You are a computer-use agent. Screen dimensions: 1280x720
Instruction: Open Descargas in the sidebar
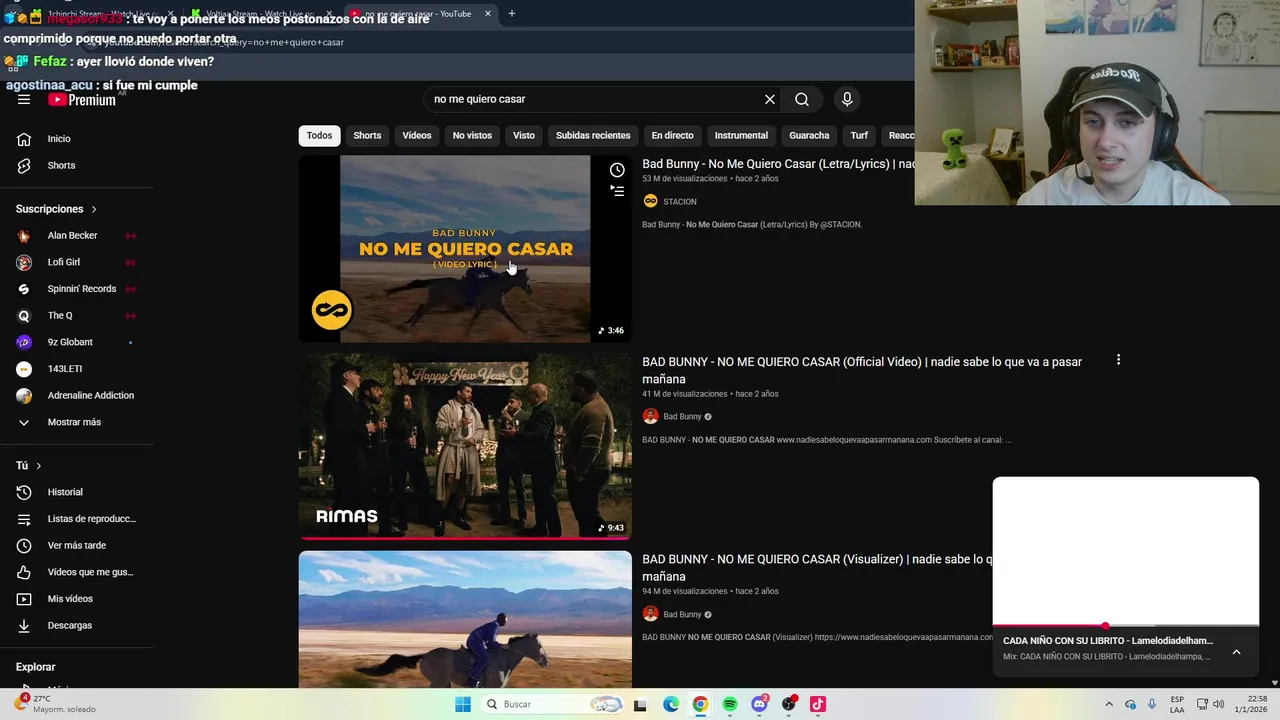pos(77,625)
